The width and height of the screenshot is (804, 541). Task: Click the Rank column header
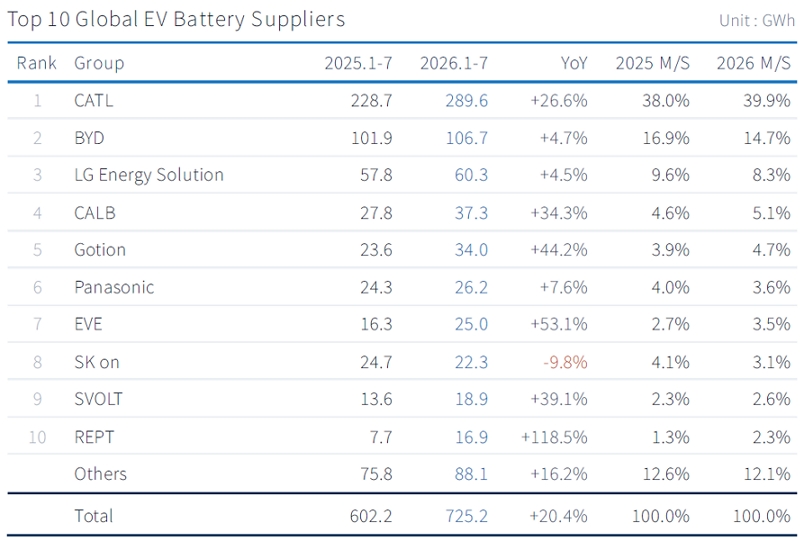[36, 63]
